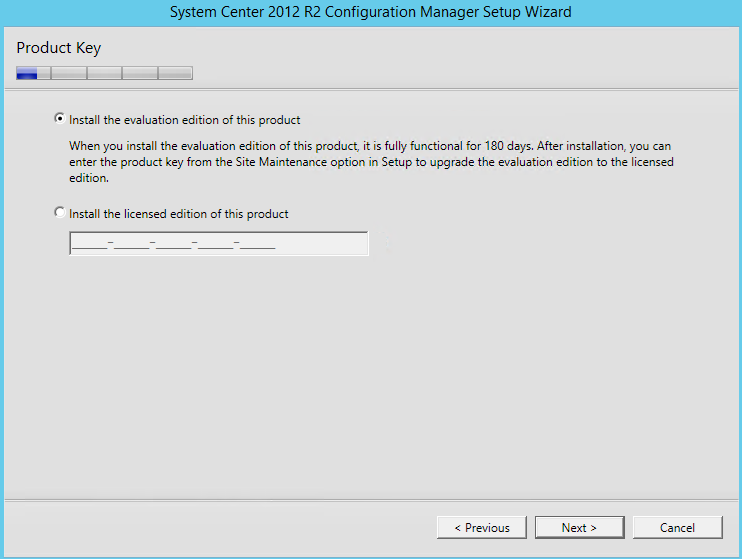
Task: Click the 'Install the evaluation edition' label
Action: 185,120
